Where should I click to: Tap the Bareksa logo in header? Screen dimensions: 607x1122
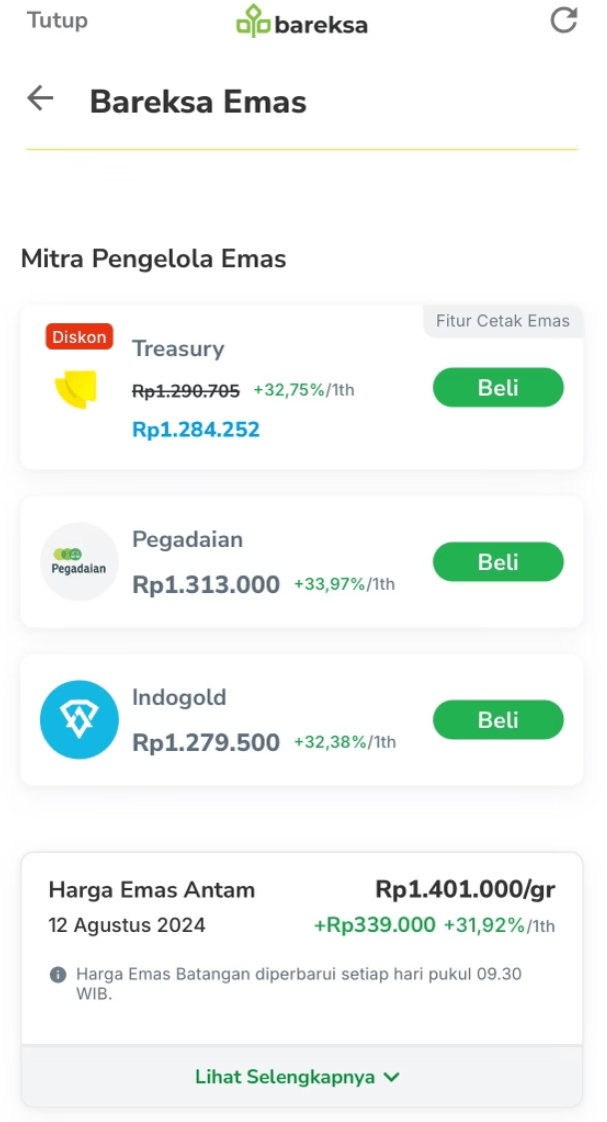point(301,21)
